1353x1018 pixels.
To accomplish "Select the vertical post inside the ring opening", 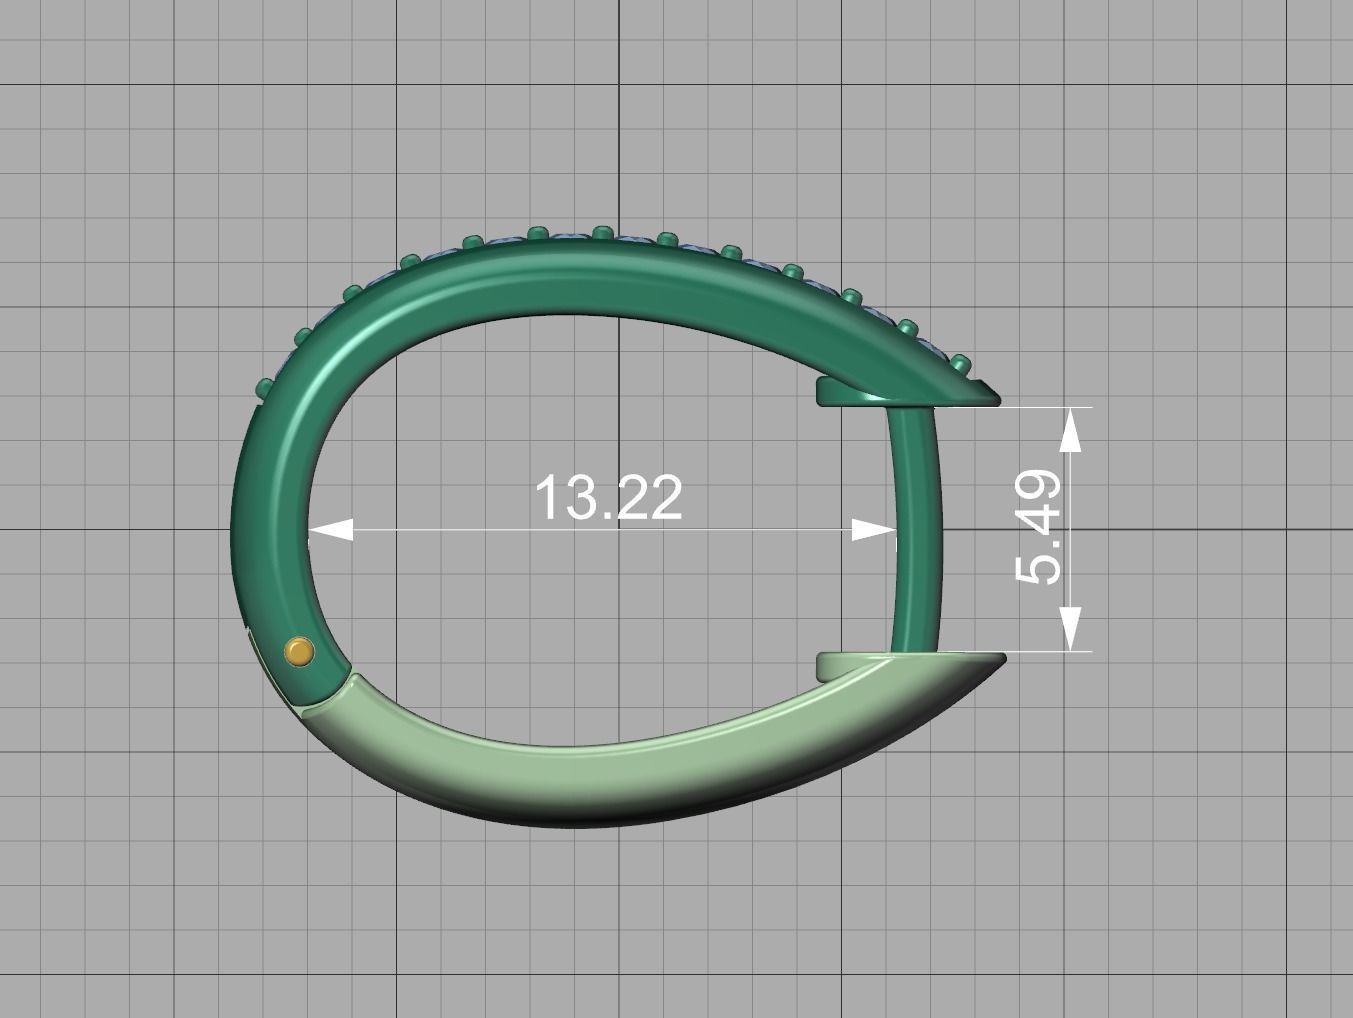I will [x=916, y=530].
